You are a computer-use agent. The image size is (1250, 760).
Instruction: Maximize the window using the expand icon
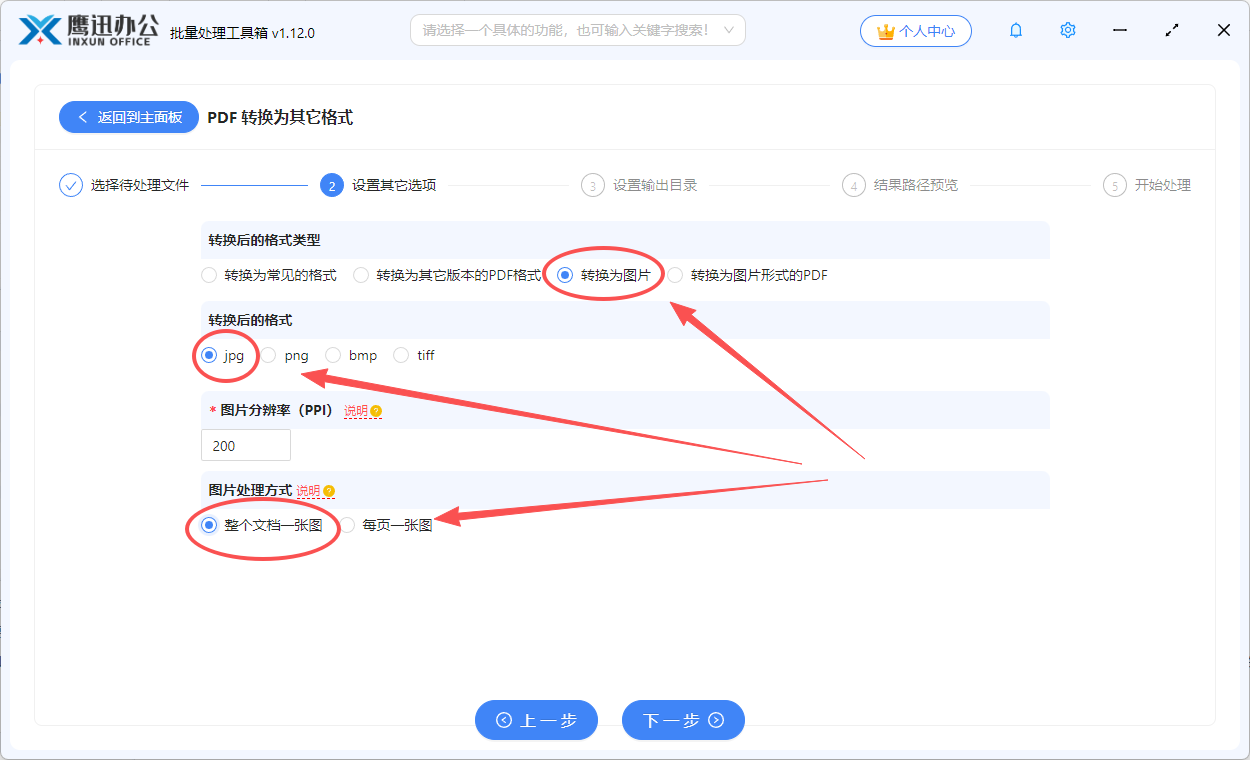[x=1172, y=31]
